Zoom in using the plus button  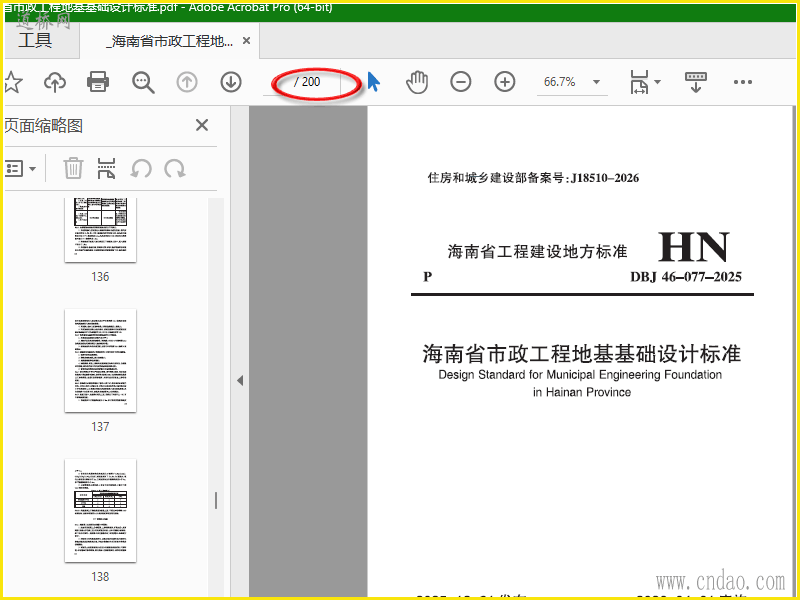[505, 82]
